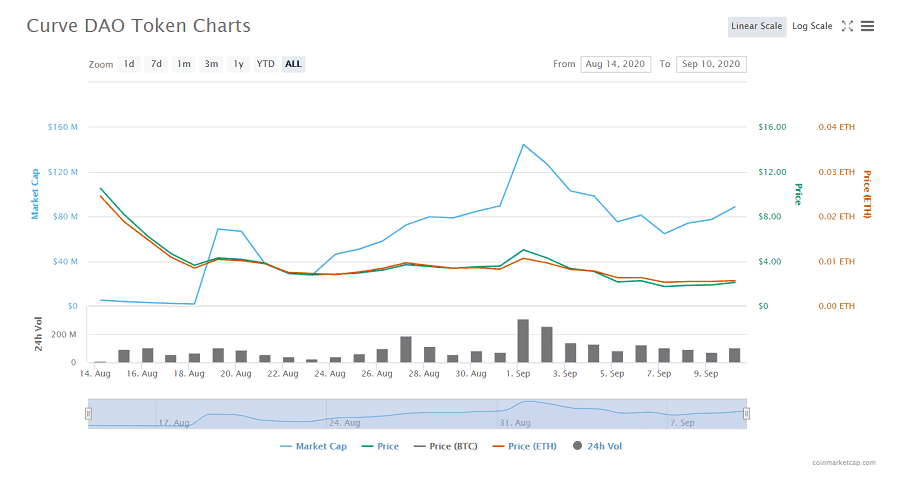The height and width of the screenshot is (485, 900).
Task: Click the tallest volume bar on 1. Sep
Action: (523, 341)
